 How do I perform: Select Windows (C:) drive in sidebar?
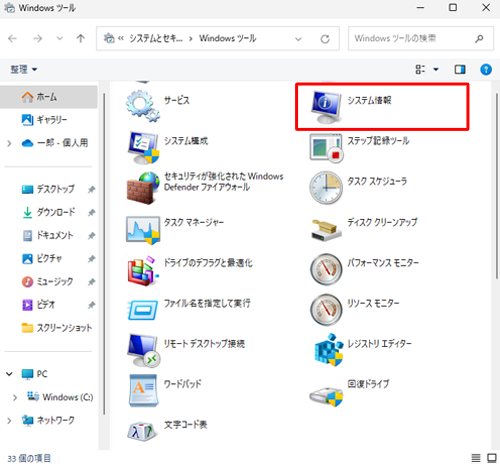[60, 397]
